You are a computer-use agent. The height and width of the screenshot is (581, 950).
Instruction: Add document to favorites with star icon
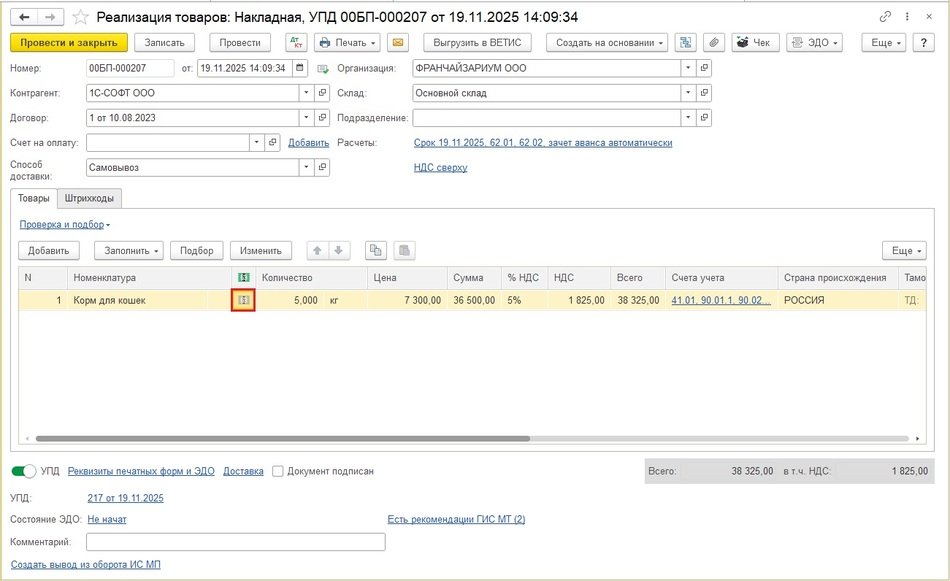coord(81,18)
